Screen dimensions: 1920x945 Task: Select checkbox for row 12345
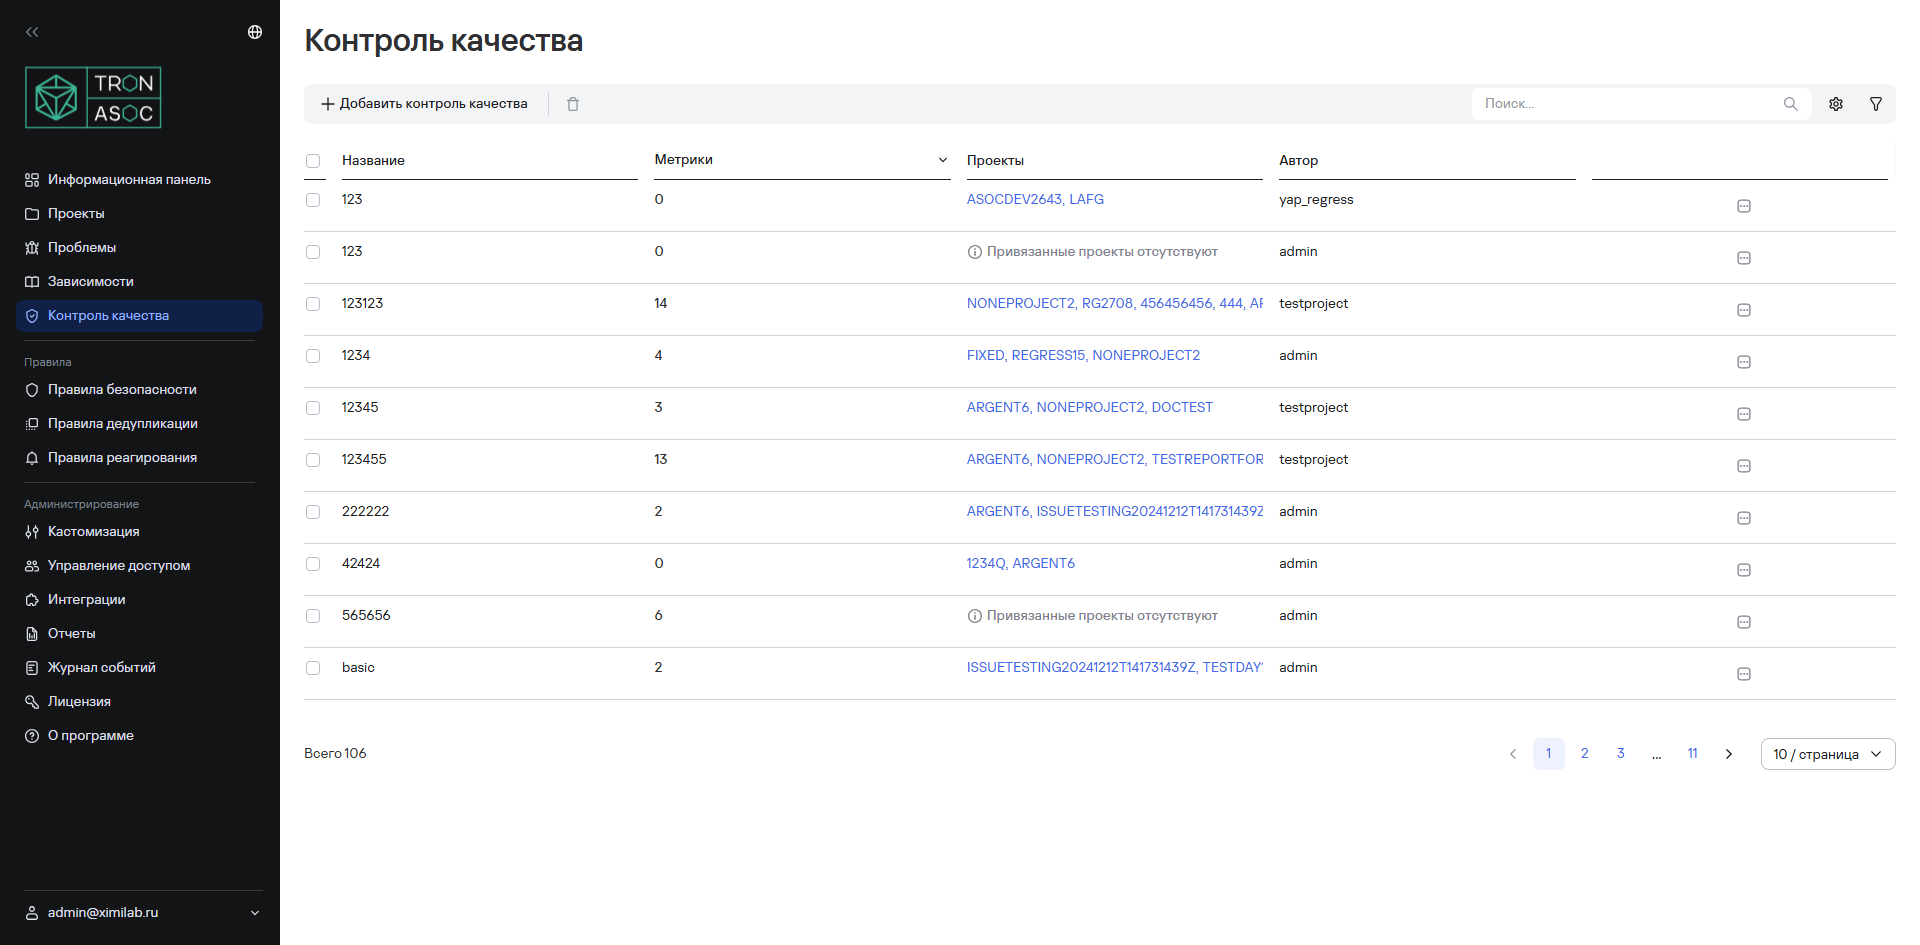[313, 408]
